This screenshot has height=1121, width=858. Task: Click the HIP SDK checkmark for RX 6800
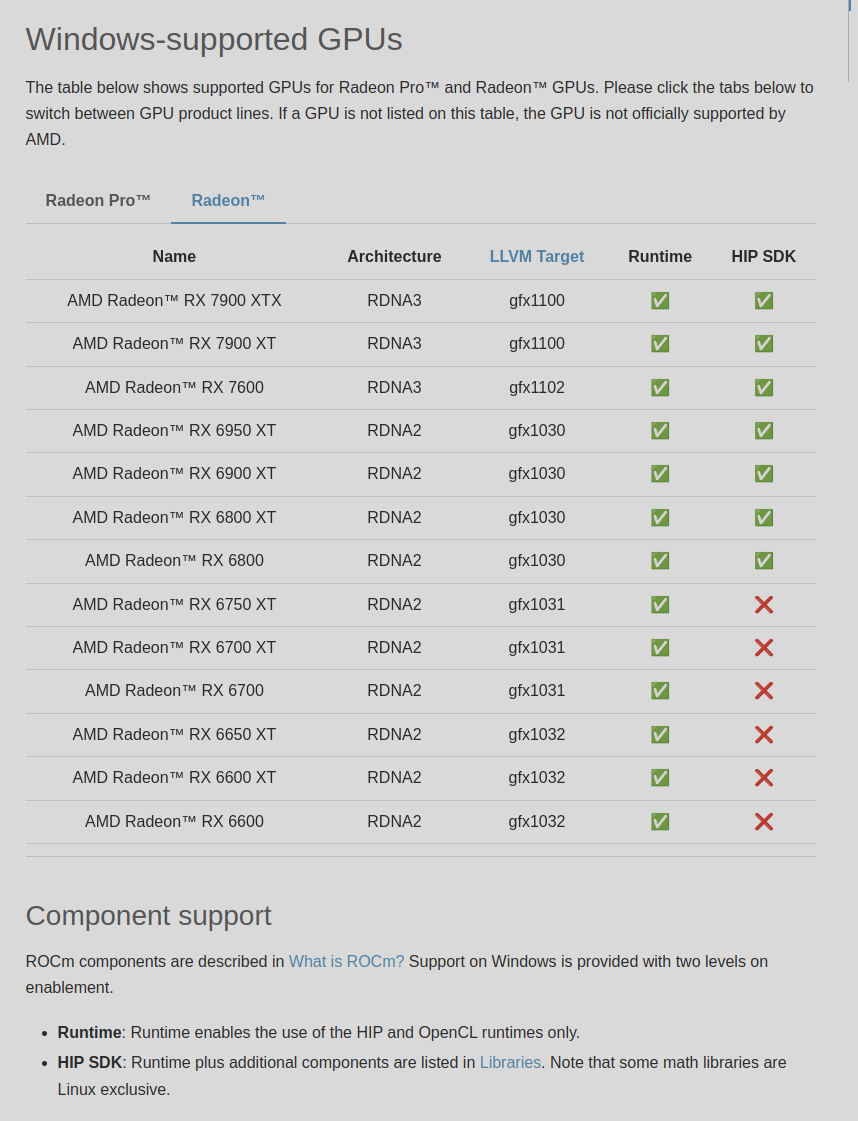pos(764,560)
